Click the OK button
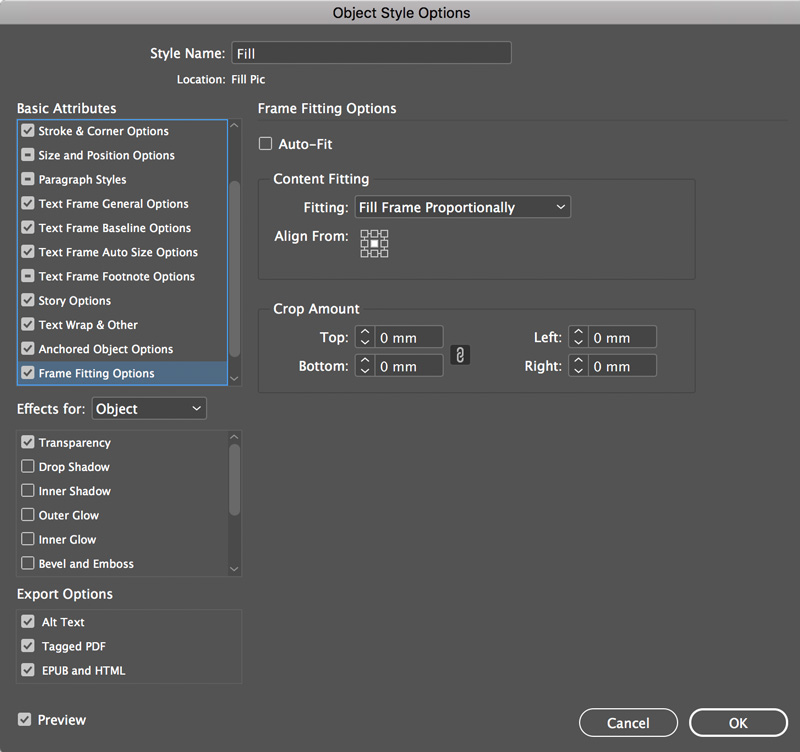This screenshot has height=752, width=800. tap(738, 722)
